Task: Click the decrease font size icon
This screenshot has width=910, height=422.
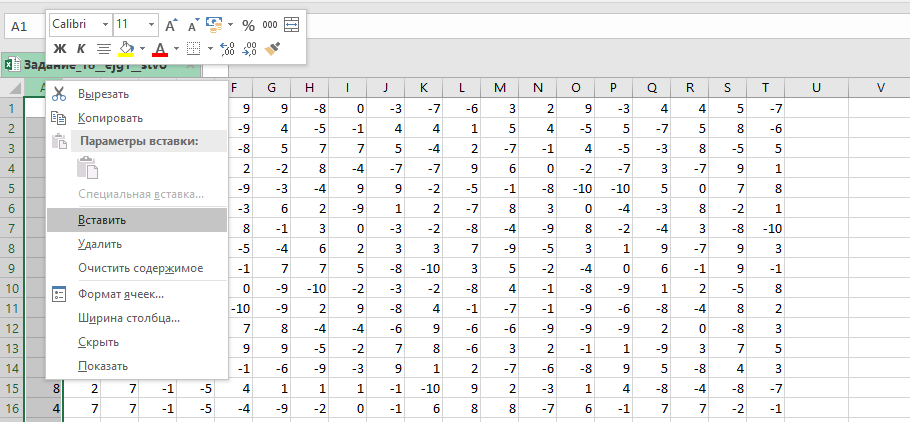Action: (193, 24)
